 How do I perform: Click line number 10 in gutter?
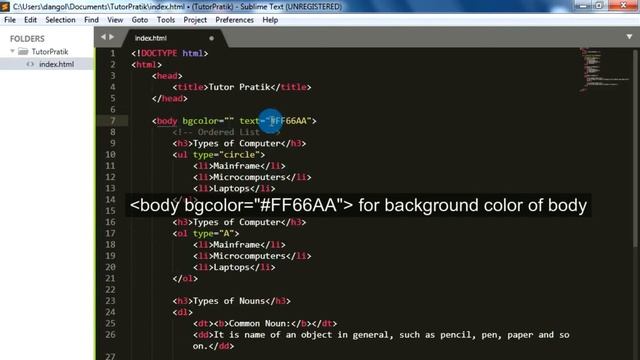[x=110, y=155]
